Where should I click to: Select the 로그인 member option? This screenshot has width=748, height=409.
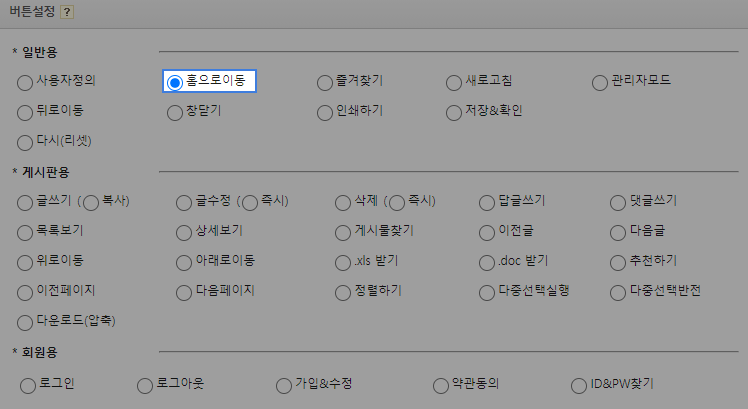click(x=28, y=385)
